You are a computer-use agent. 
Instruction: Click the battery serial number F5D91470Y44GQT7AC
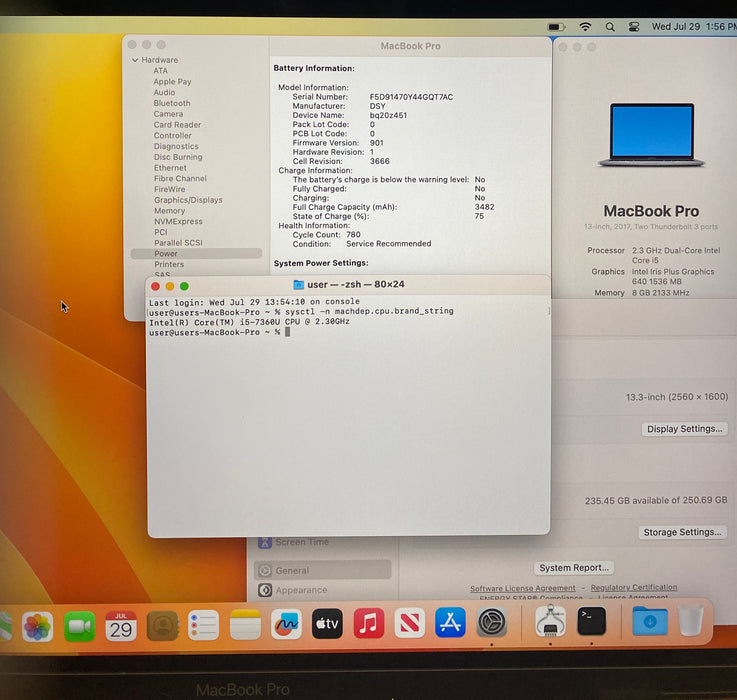[411, 97]
